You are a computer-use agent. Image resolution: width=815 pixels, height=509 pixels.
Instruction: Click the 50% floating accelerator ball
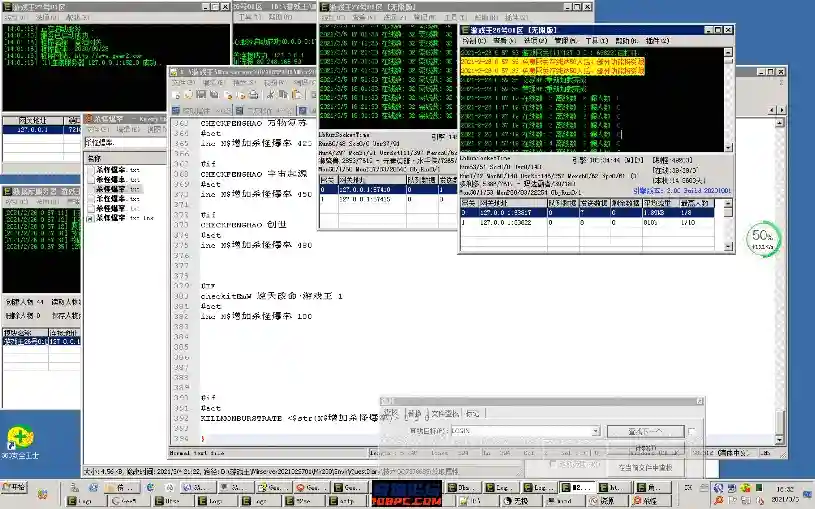[x=763, y=239]
